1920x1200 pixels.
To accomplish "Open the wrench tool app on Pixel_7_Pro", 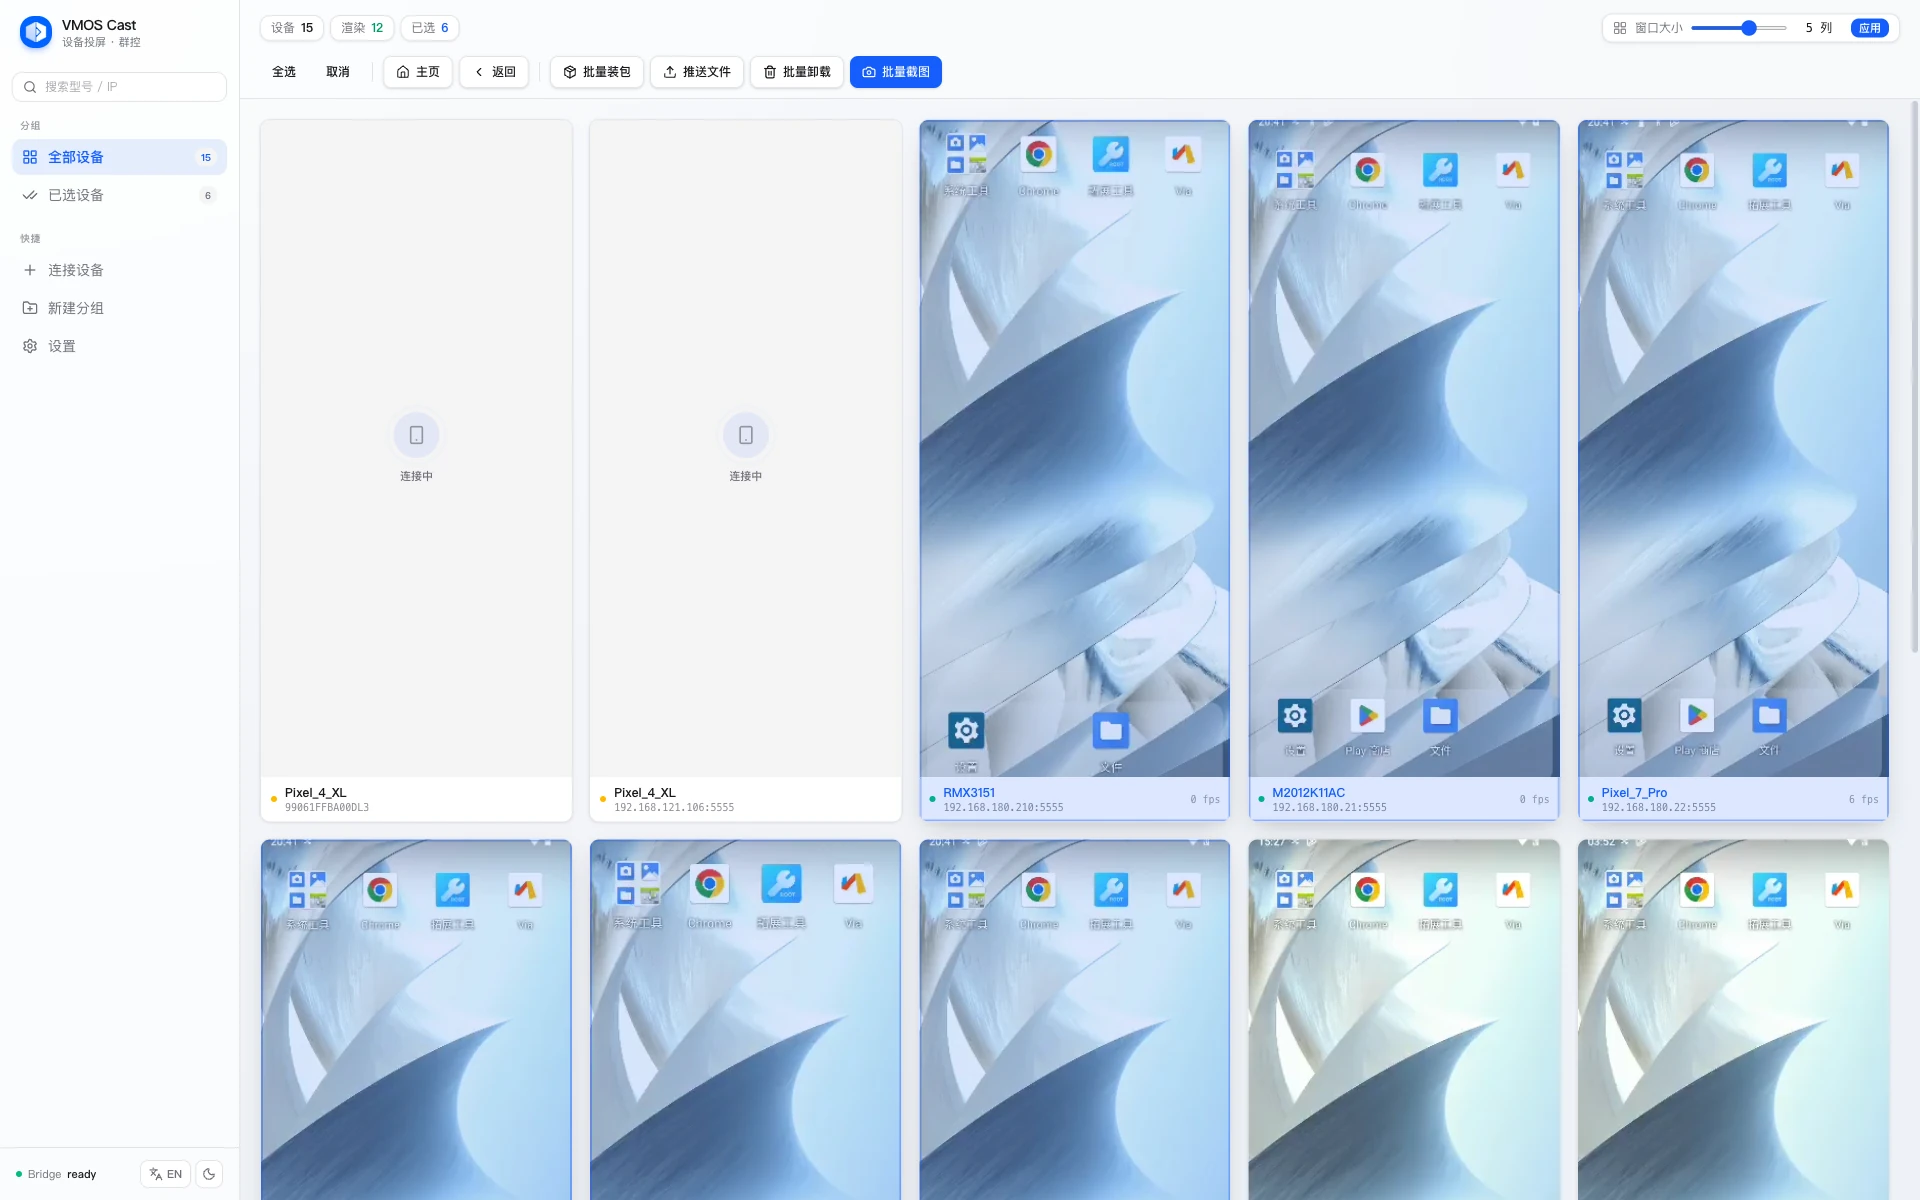I will coord(1769,170).
